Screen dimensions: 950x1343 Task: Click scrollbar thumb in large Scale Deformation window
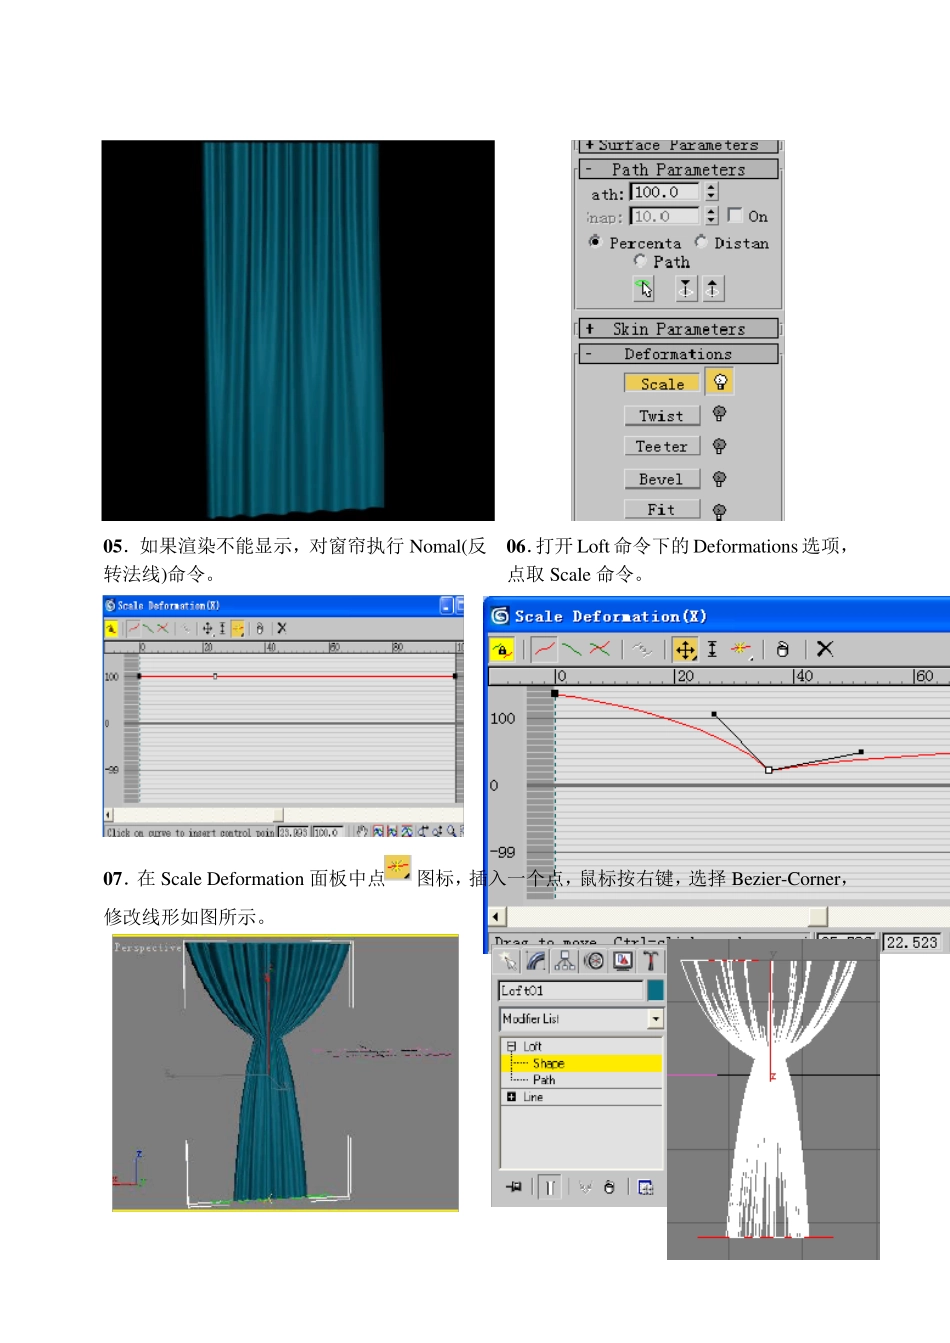(x=818, y=916)
